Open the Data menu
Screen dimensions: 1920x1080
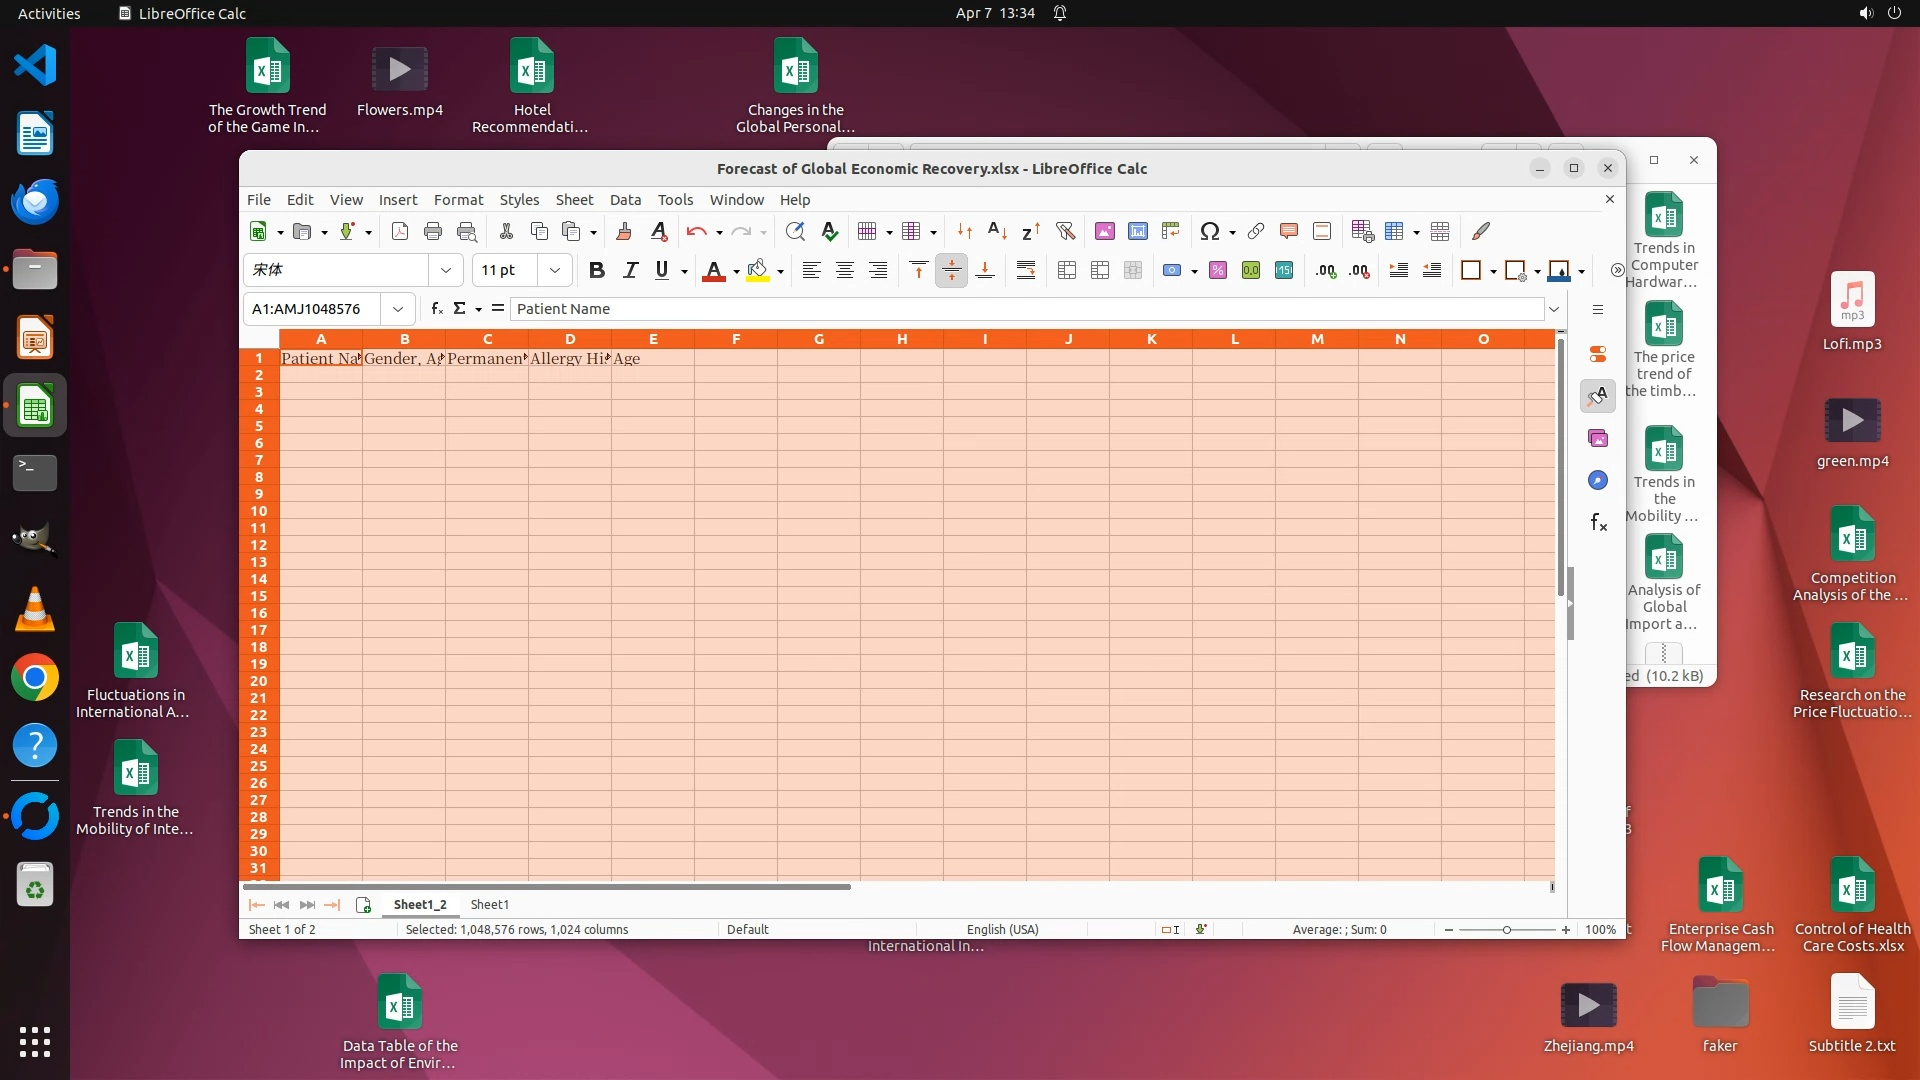[x=625, y=200]
